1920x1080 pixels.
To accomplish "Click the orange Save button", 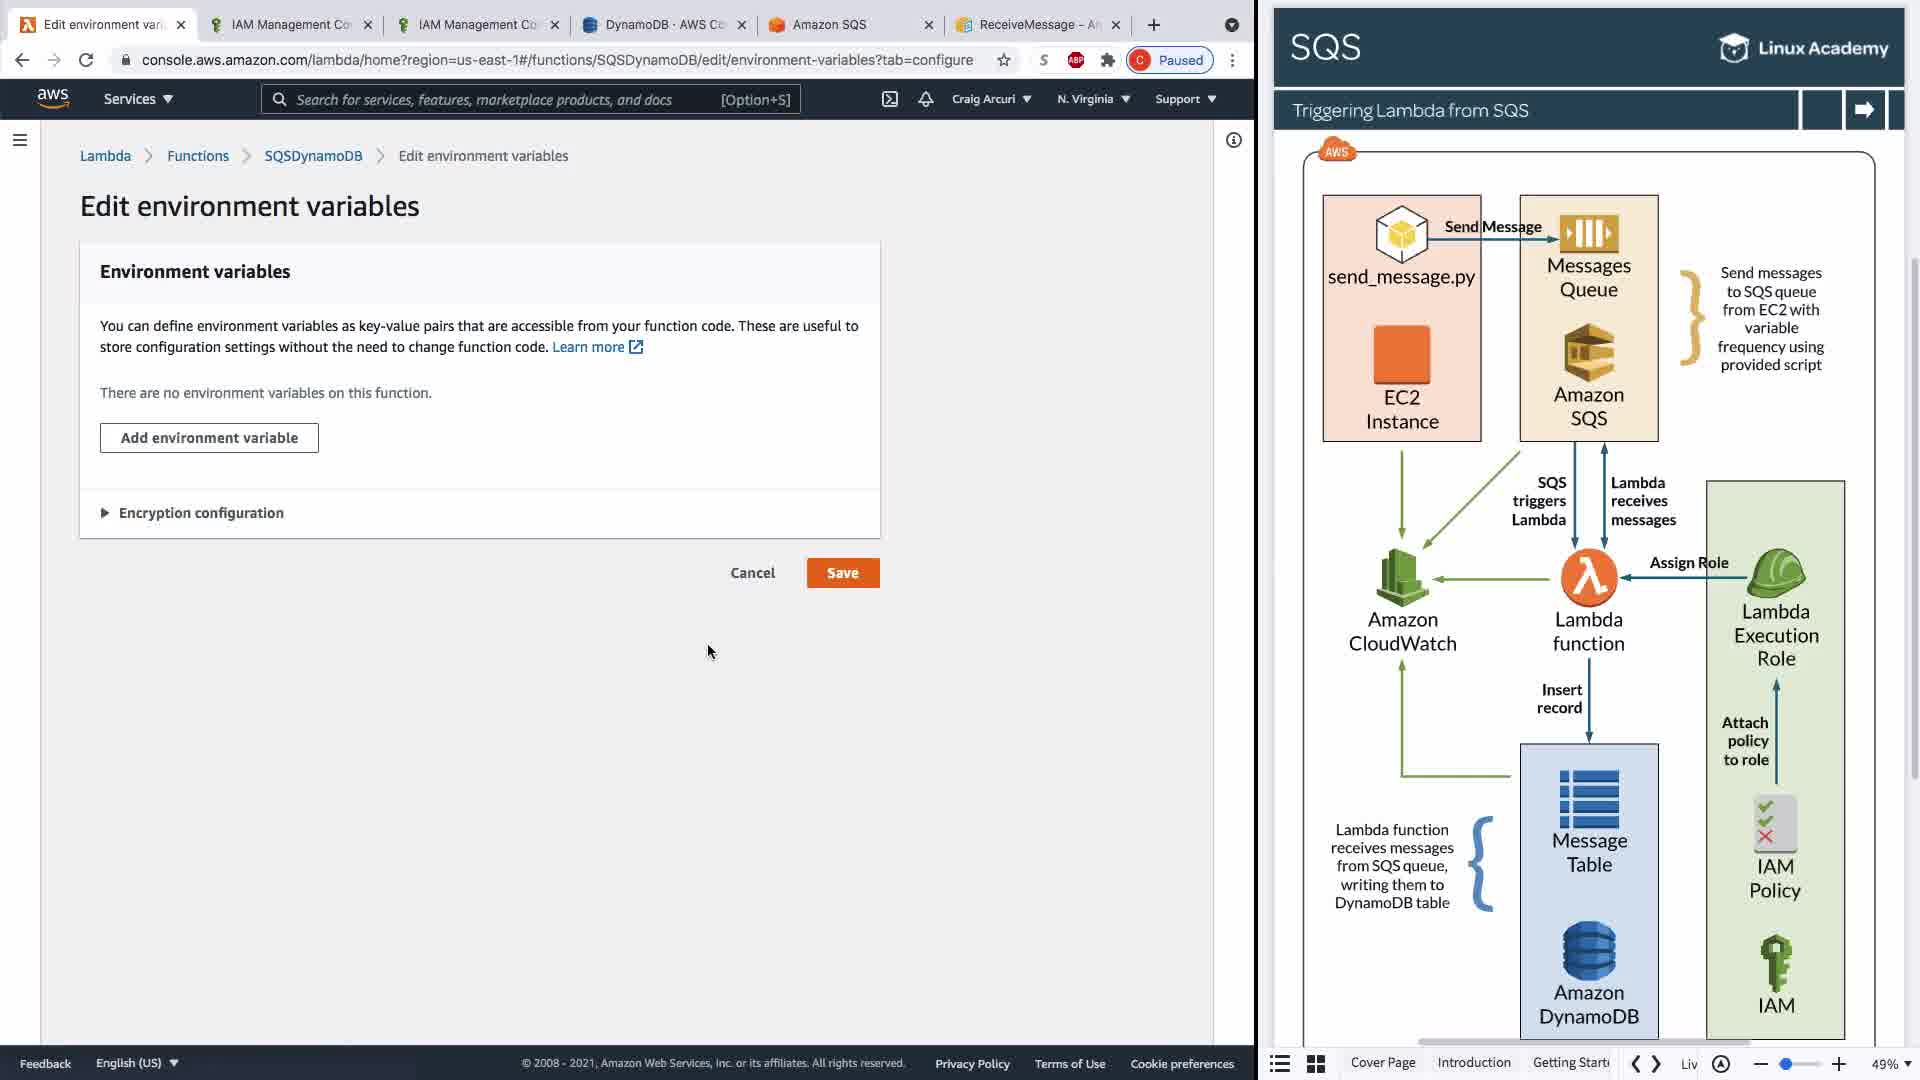I will [x=842, y=573].
